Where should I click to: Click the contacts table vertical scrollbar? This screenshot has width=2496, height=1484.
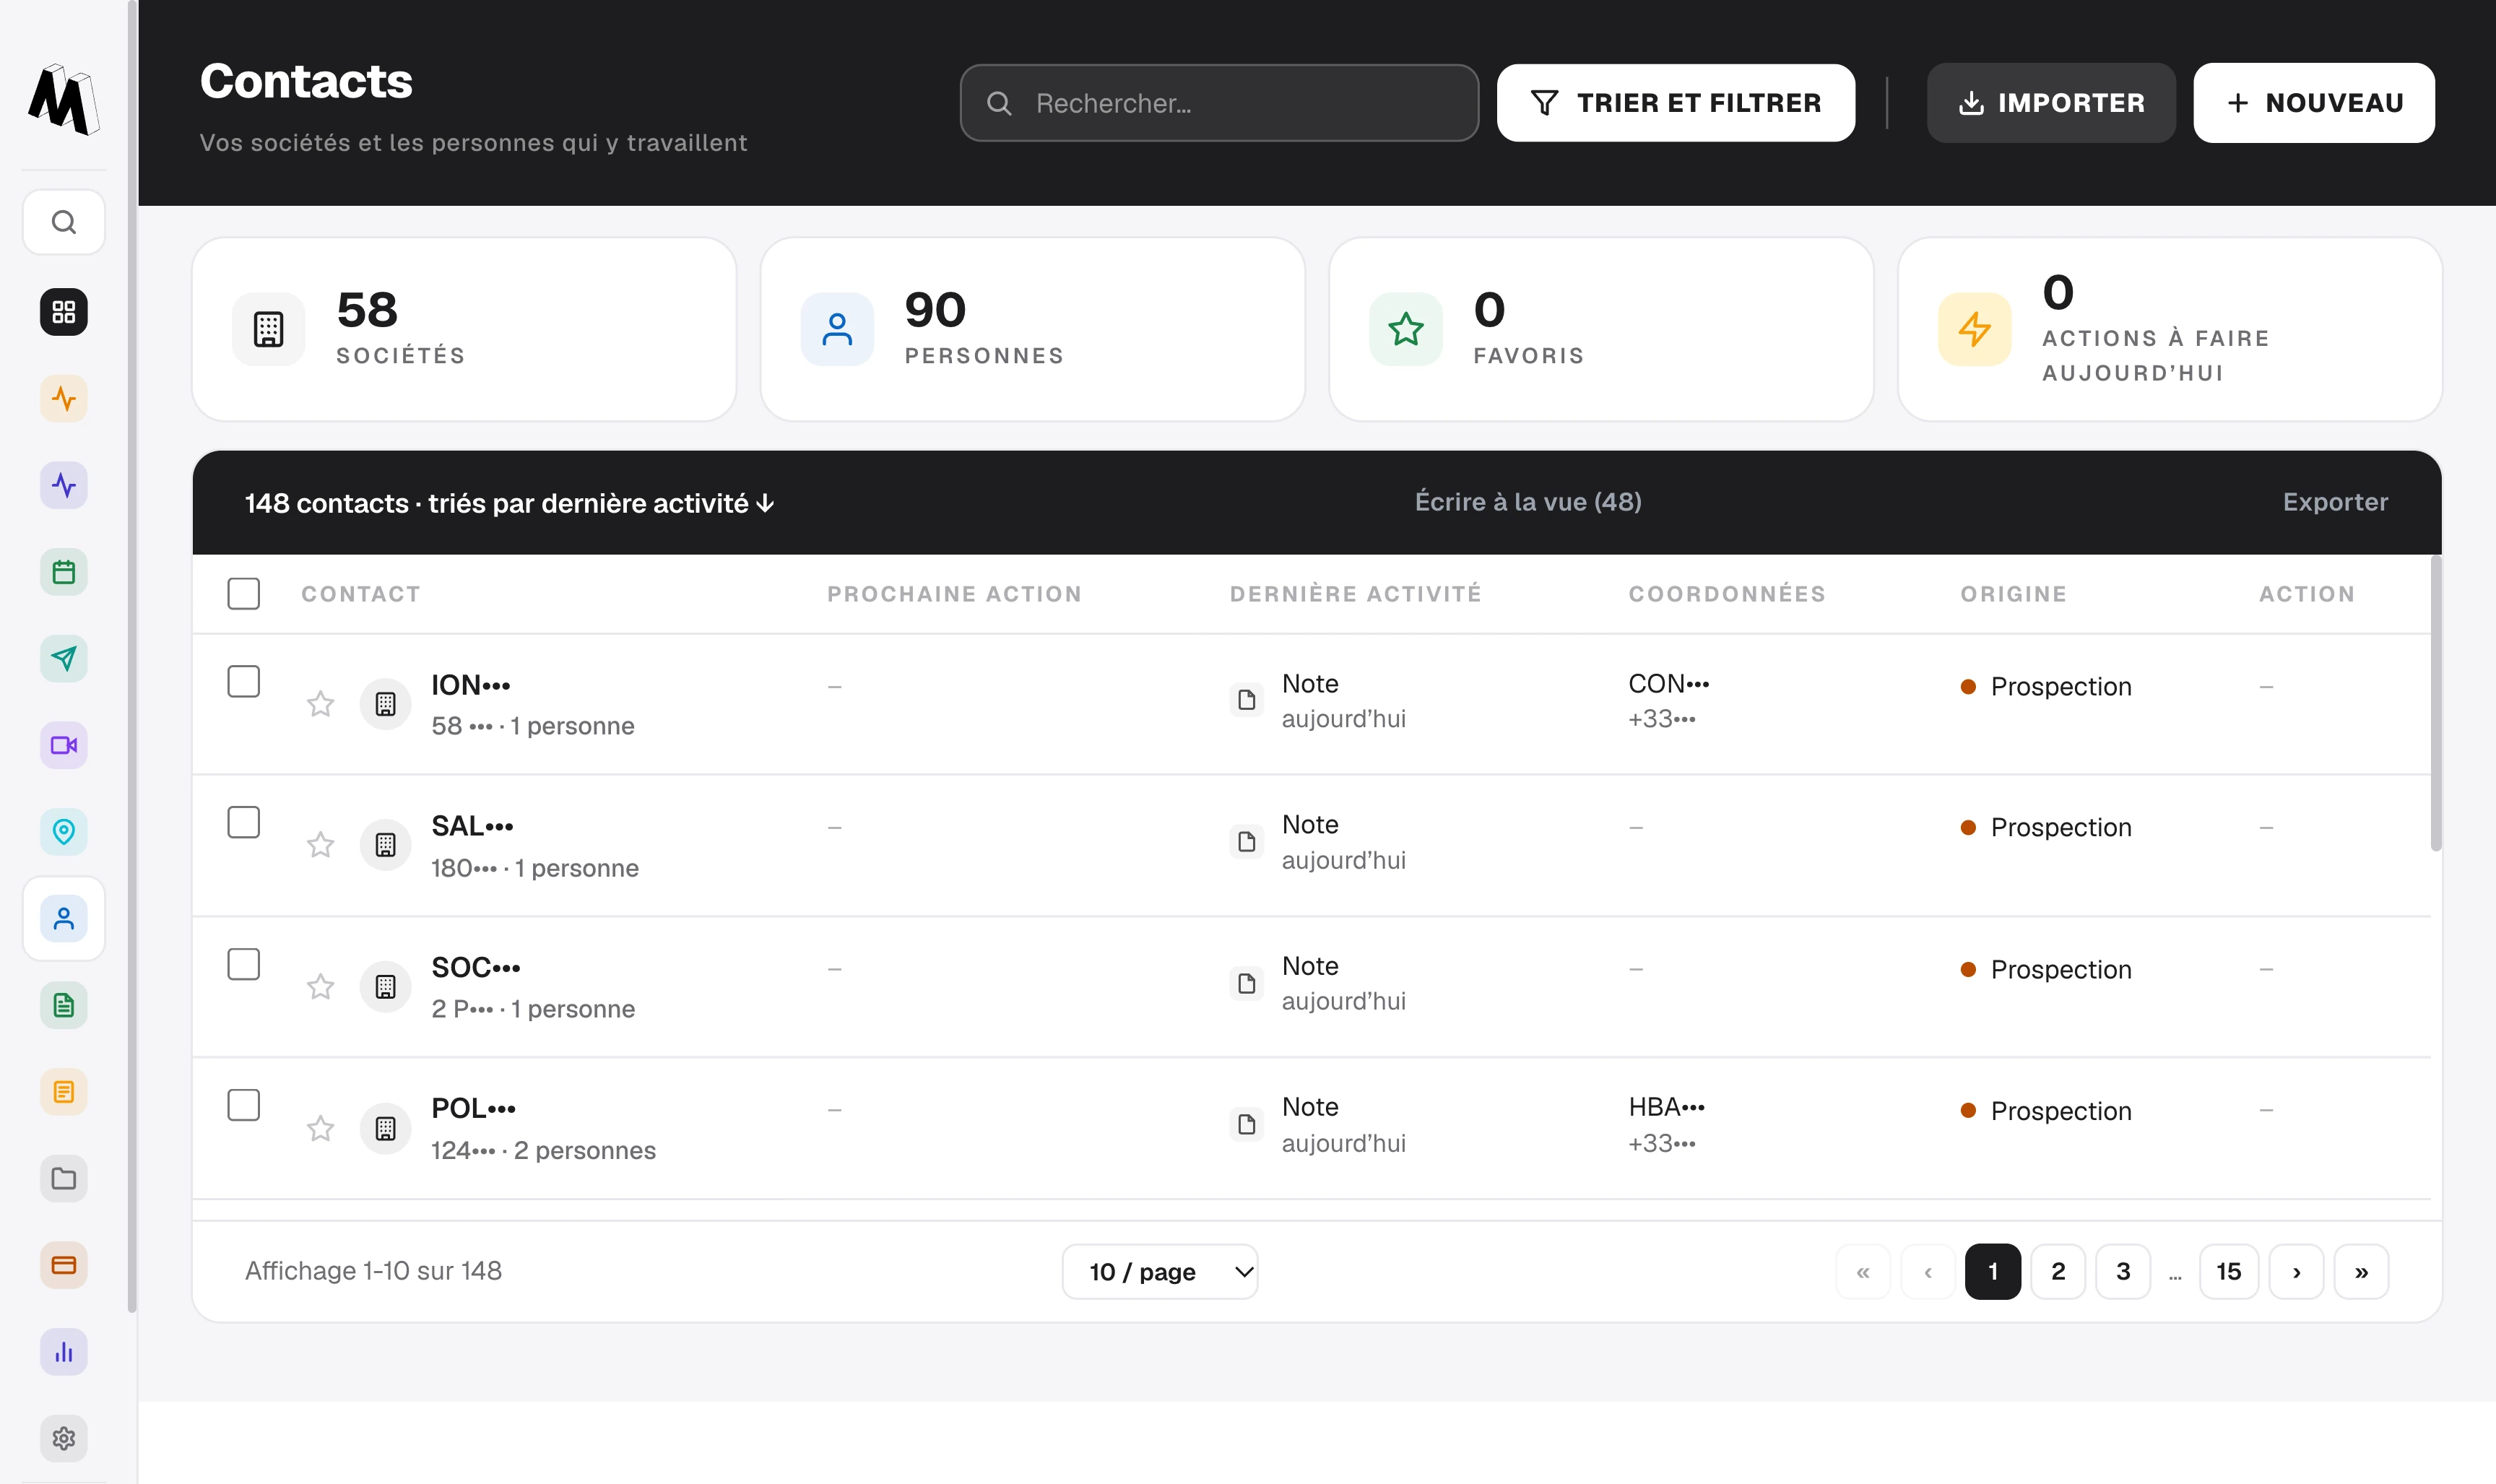tap(2436, 704)
